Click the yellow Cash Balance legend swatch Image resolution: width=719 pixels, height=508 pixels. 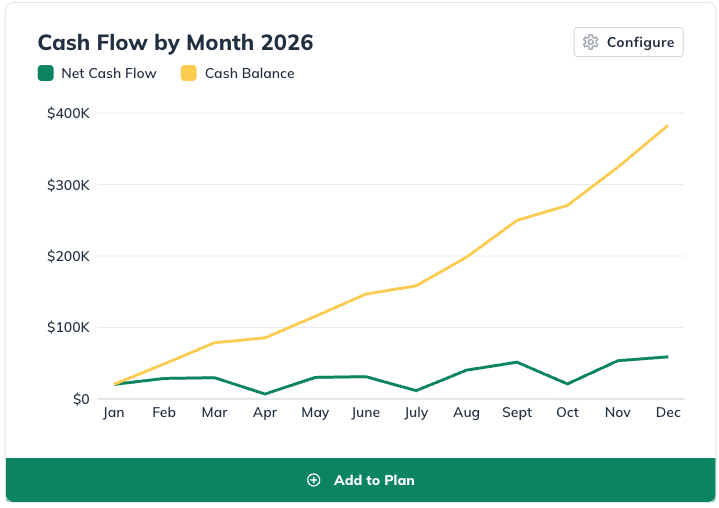coord(188,73)
